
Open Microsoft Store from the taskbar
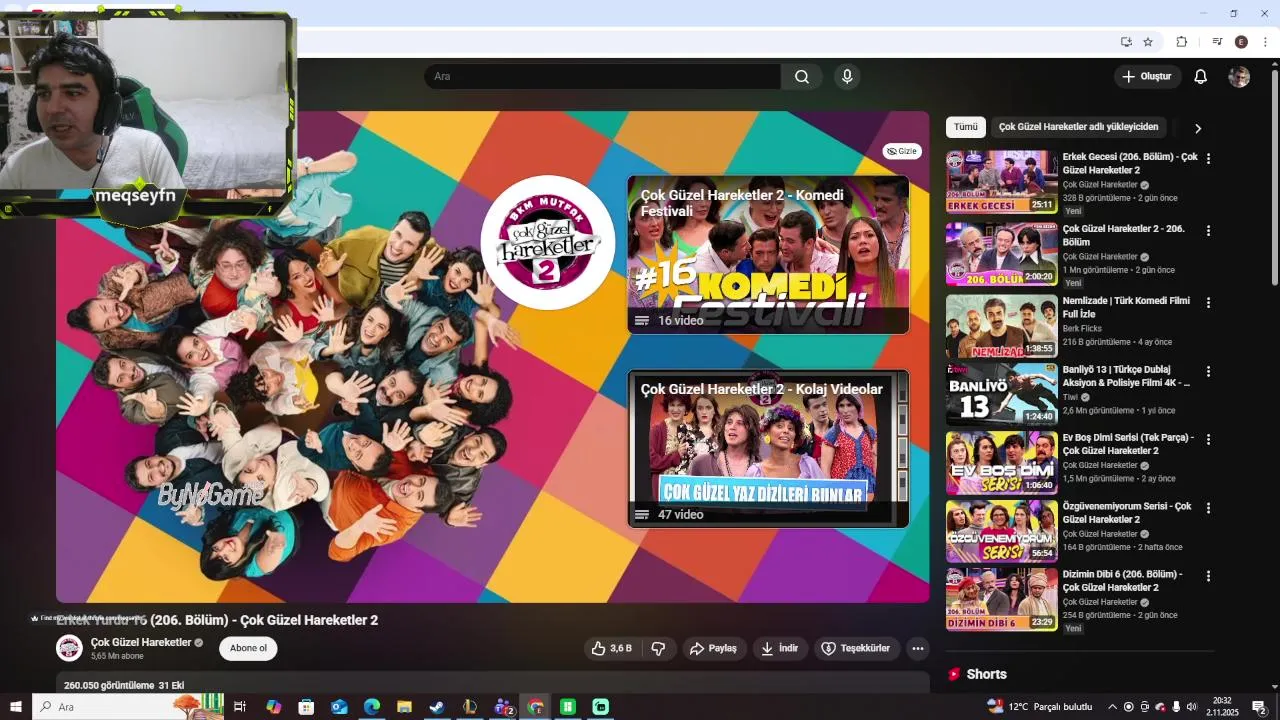tap(306, 707)
